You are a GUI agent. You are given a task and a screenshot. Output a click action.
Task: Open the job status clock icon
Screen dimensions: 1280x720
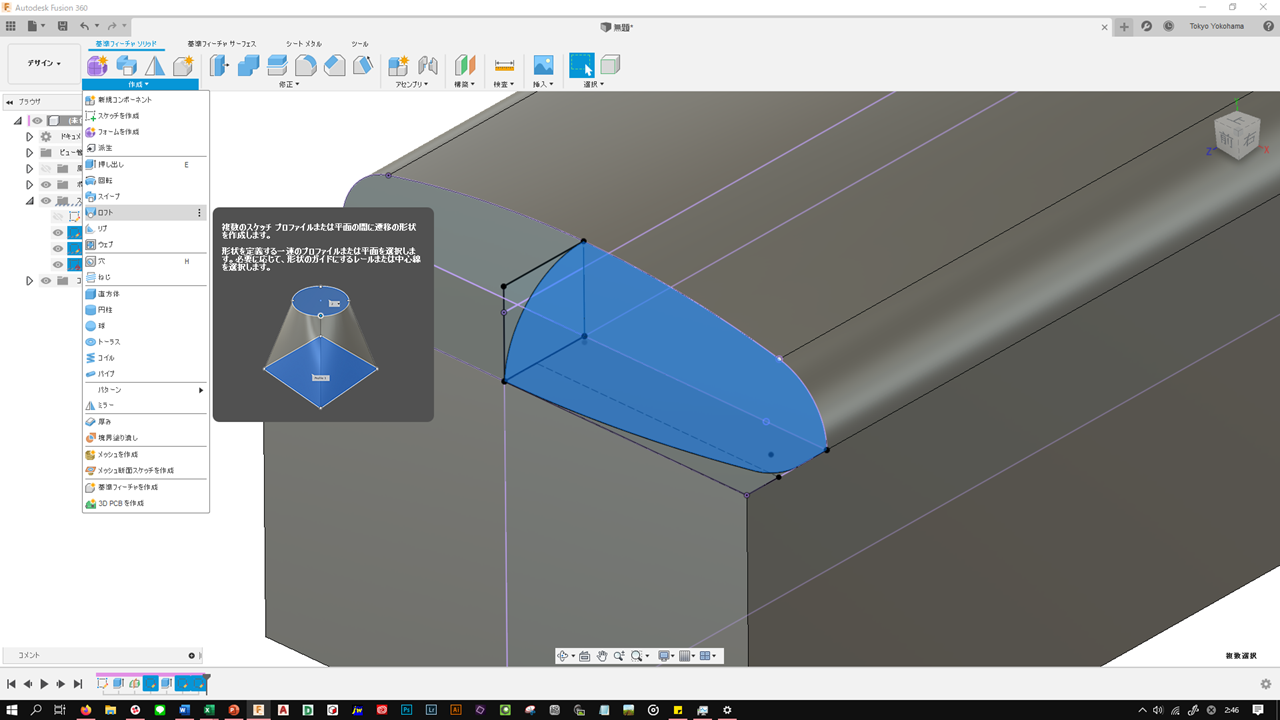[1169, 27]
